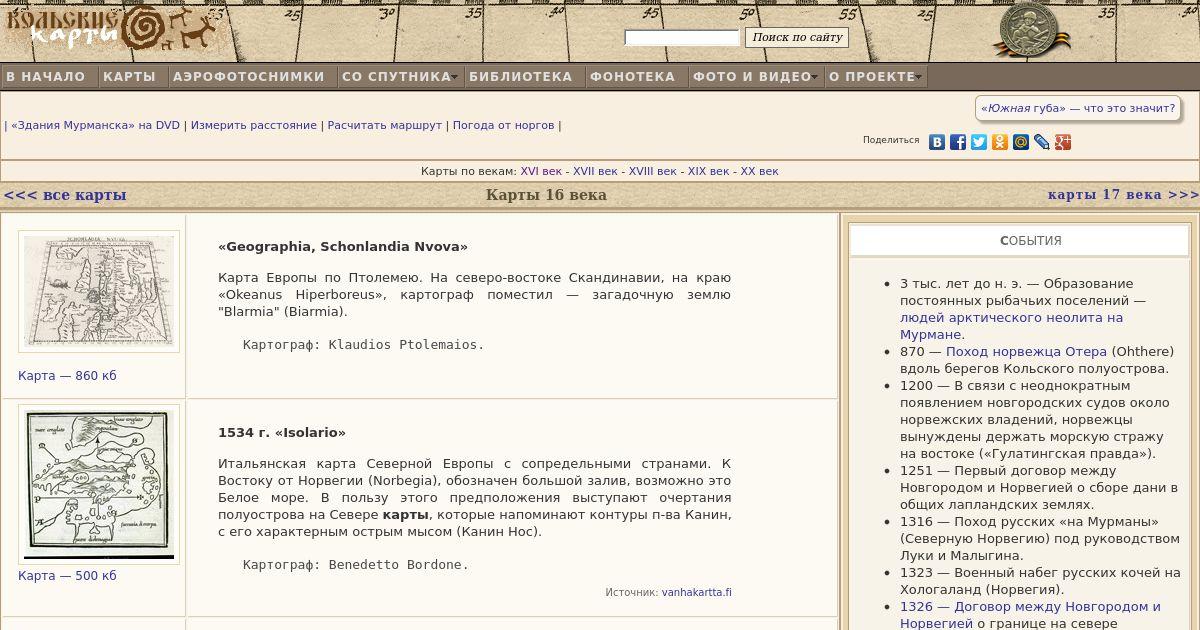Click the 1251 — Первый договор event text

click(1038, 488)
